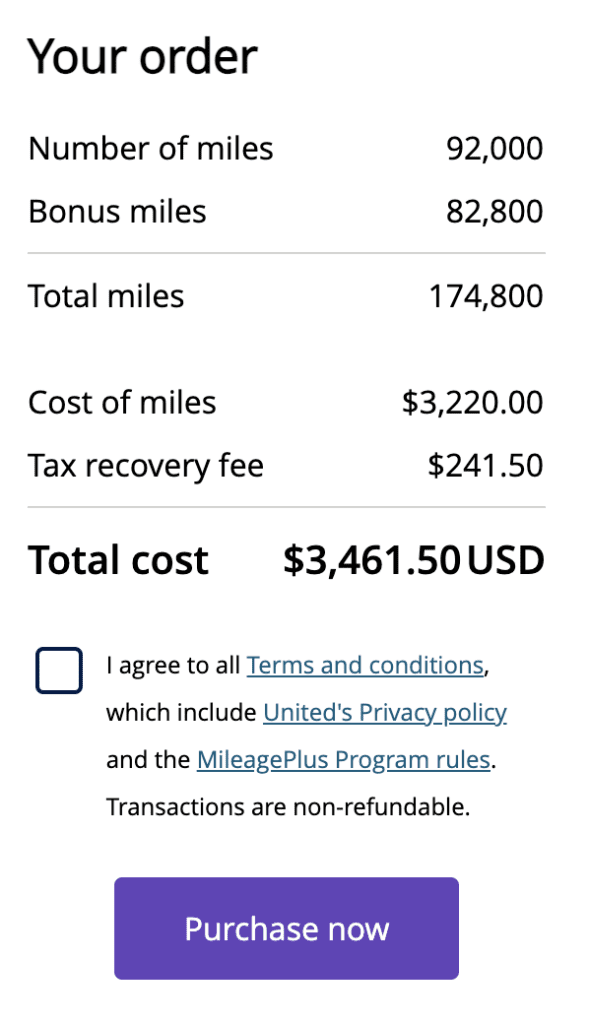The width and height of the screenshot is (589, 1024).
Task: Click the 'Total cost' label
Action: 117,560
